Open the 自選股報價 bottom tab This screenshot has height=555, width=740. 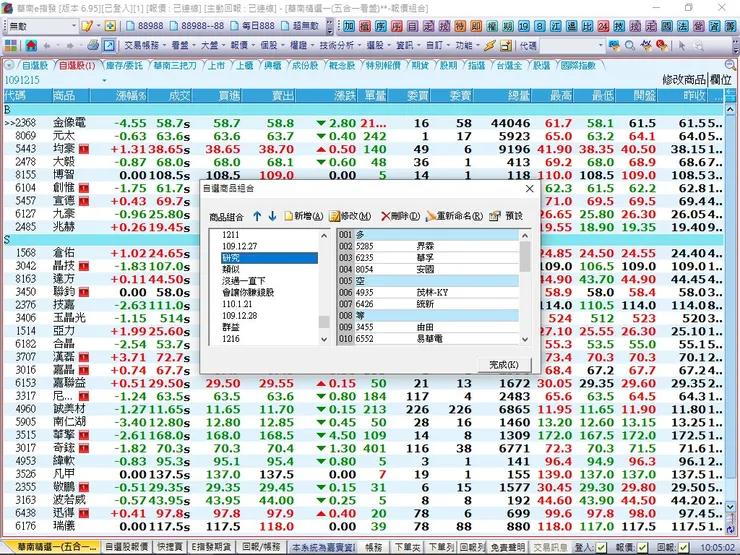126,547
